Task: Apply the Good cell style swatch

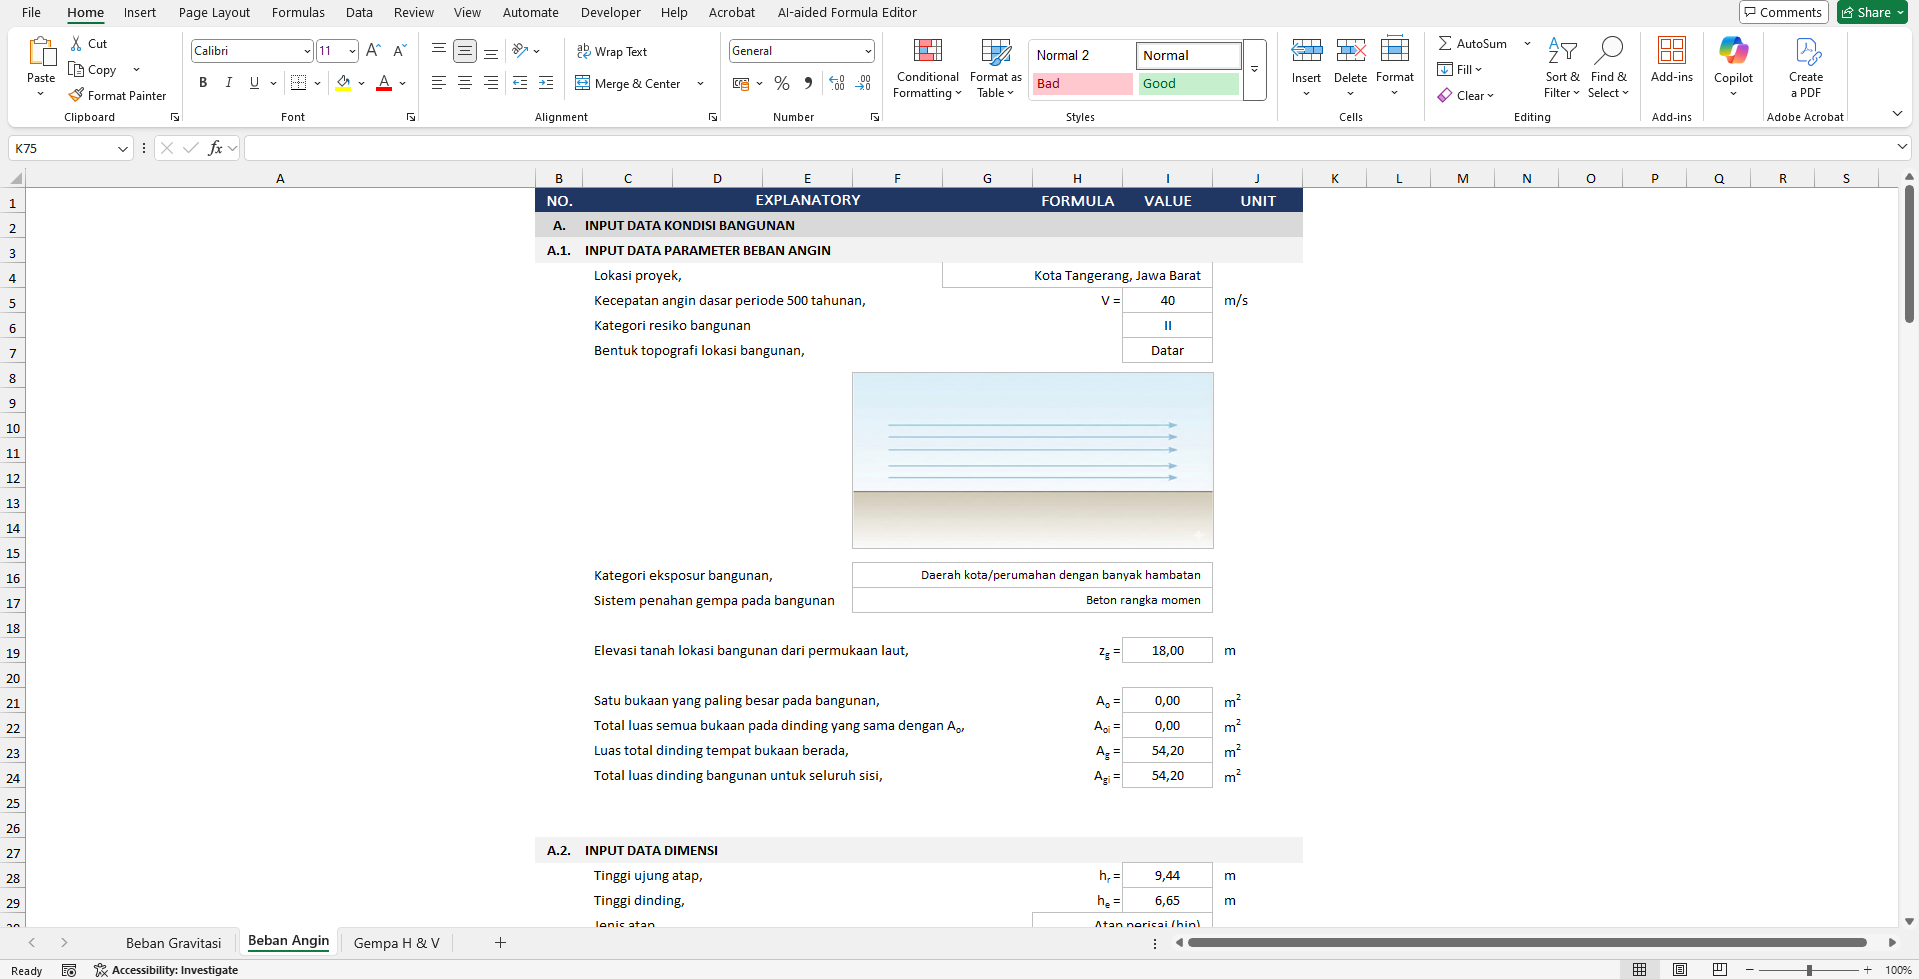Action: [x=1187, y=84]
